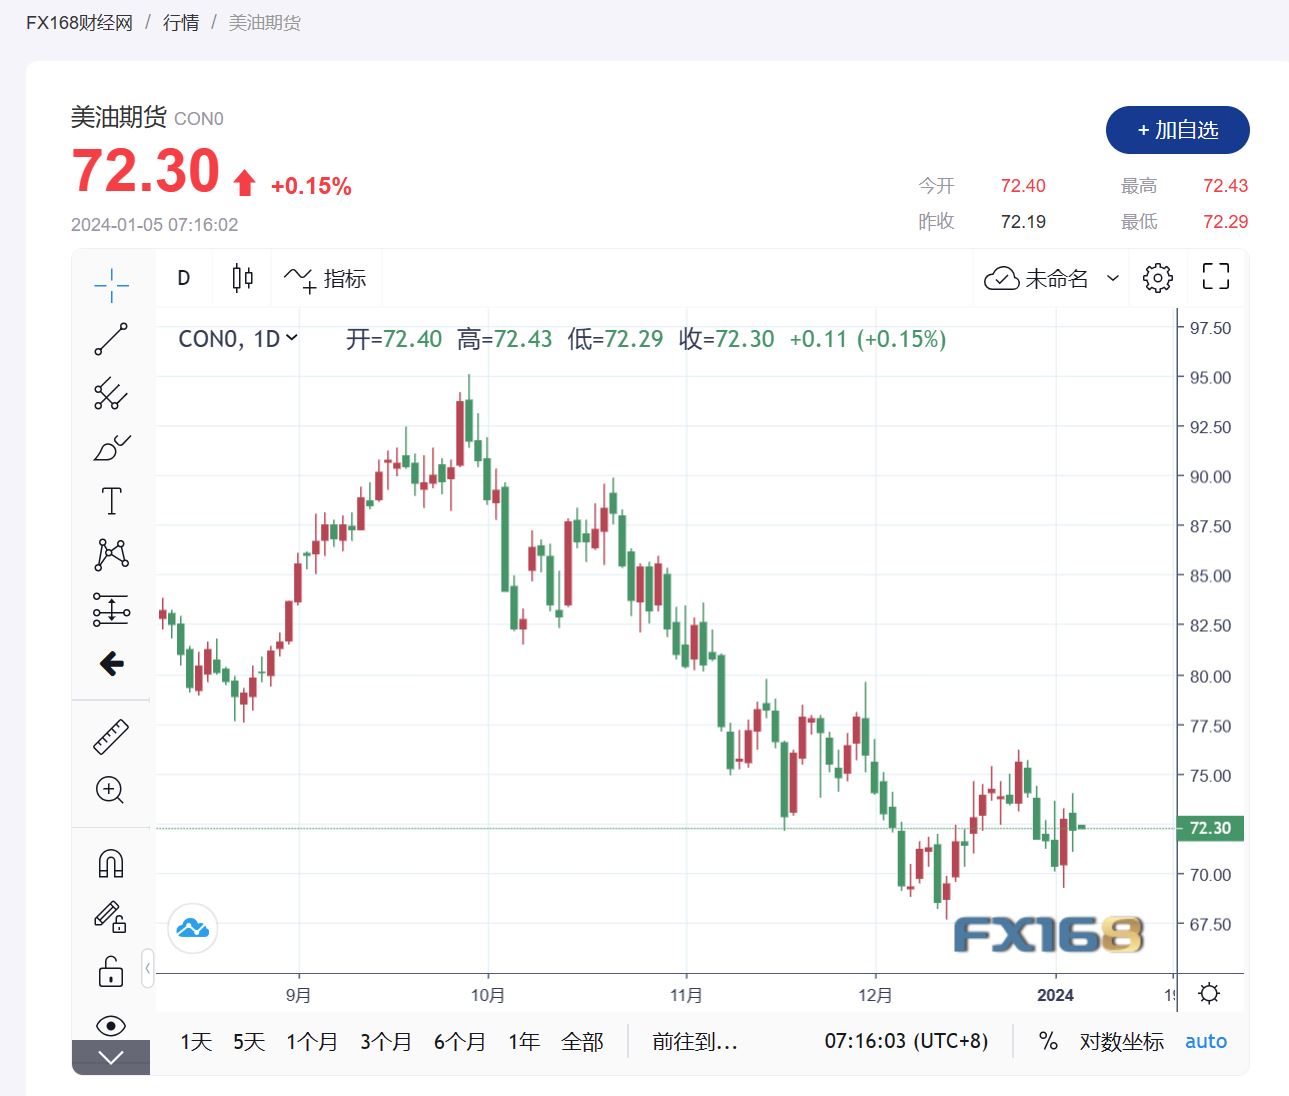Image resolution: width=1289 pixels, height=1096 pixels.
Task: Select the 3个月 time range
Action: (x=386, y=1042)
